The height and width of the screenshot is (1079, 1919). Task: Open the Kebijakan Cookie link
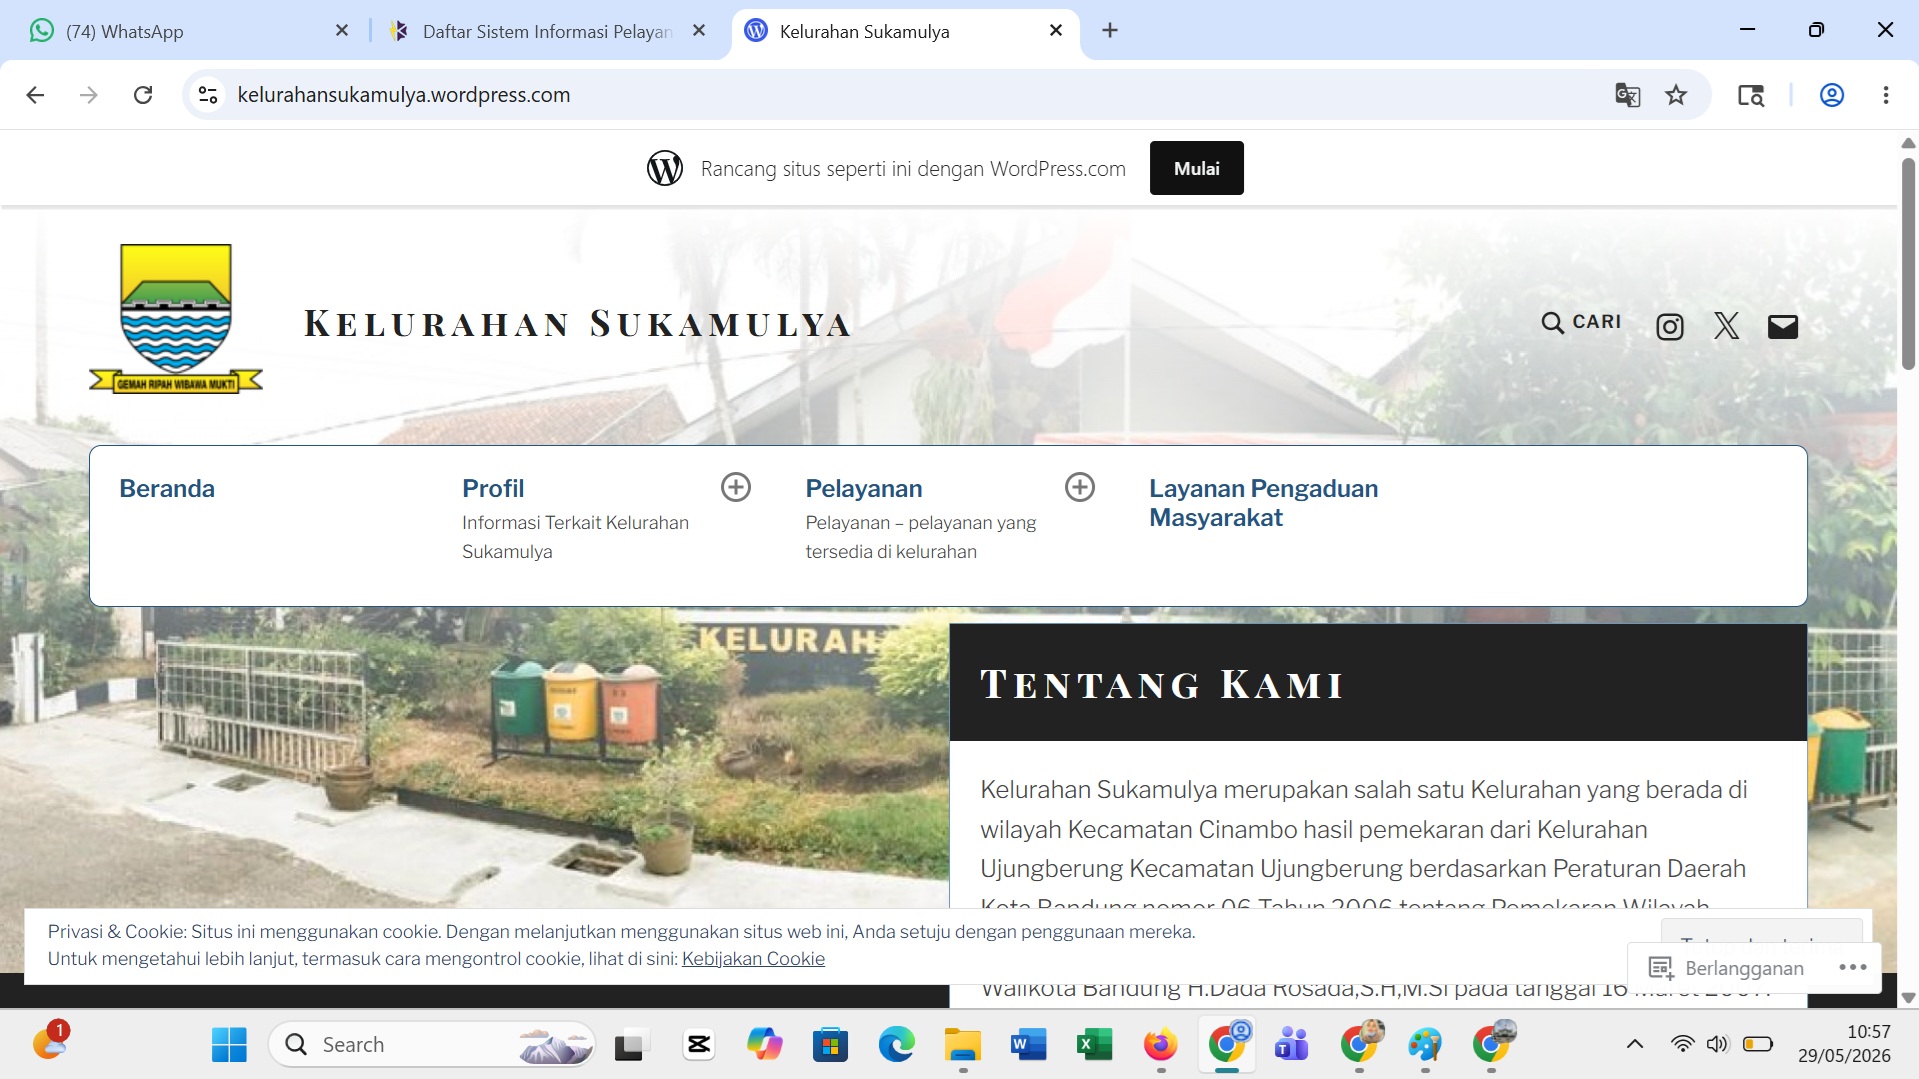[753, 958]
